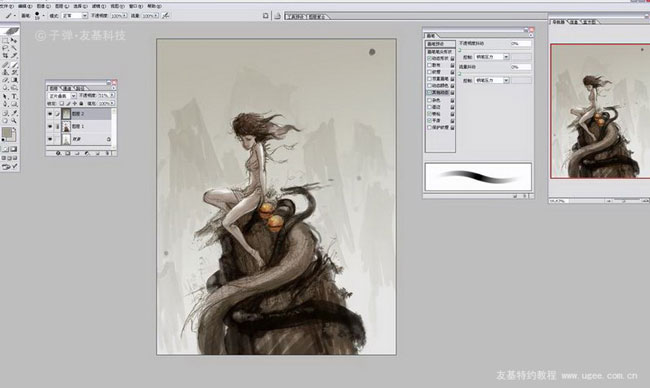Enable 散布 Scattering checkbox
Viewport: 650px width, 388px height.
429,65
